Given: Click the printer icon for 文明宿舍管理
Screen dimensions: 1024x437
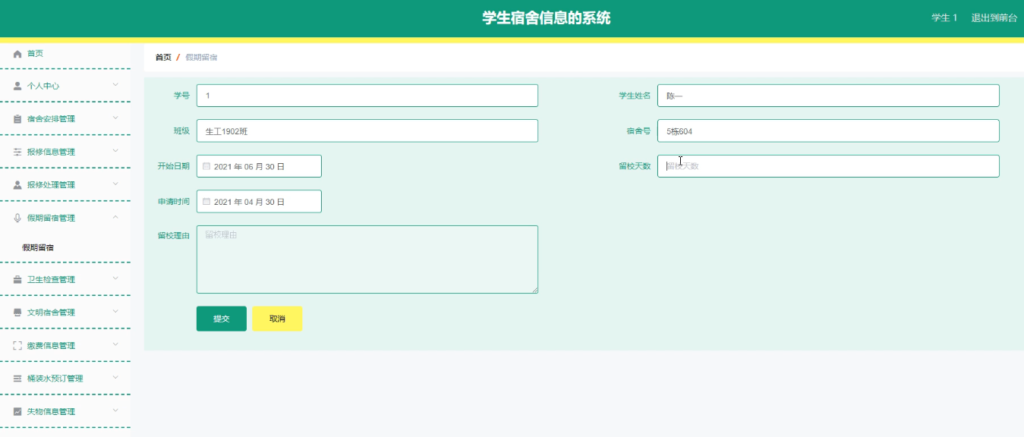Looking at the screenshot, I should [18, 312].
